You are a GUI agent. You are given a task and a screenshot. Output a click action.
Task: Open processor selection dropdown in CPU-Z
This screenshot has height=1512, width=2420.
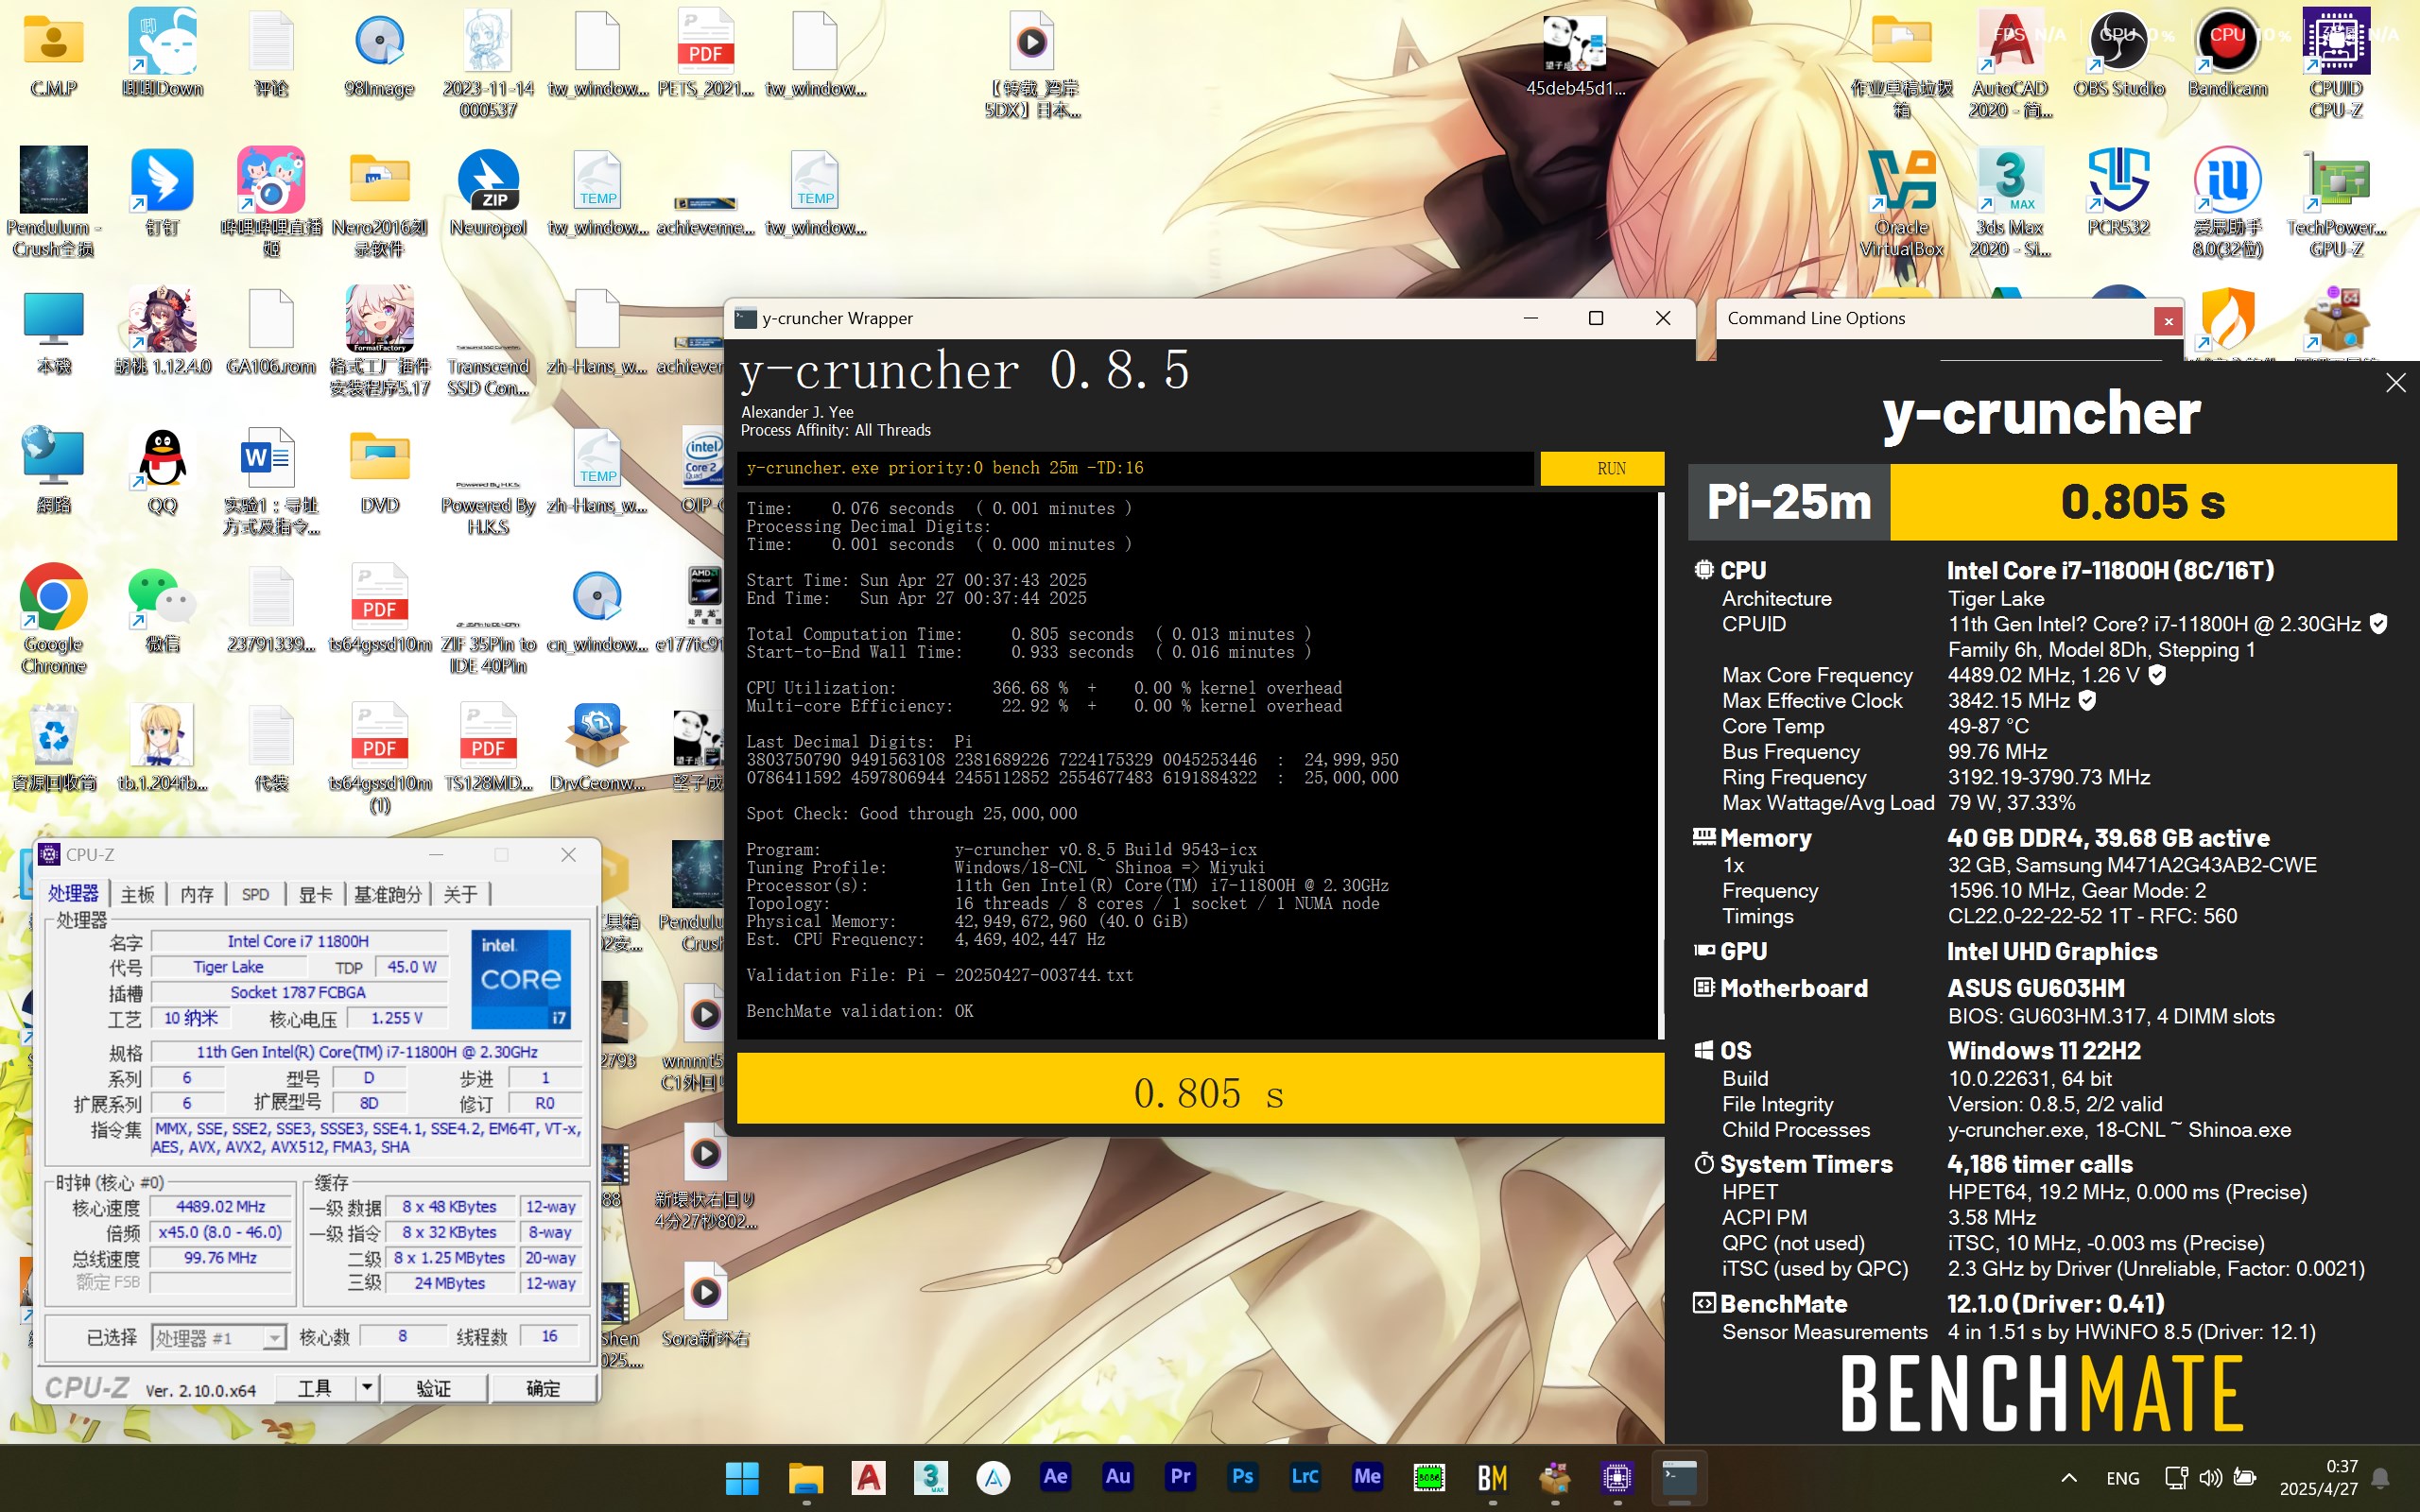coord(273,1337)
